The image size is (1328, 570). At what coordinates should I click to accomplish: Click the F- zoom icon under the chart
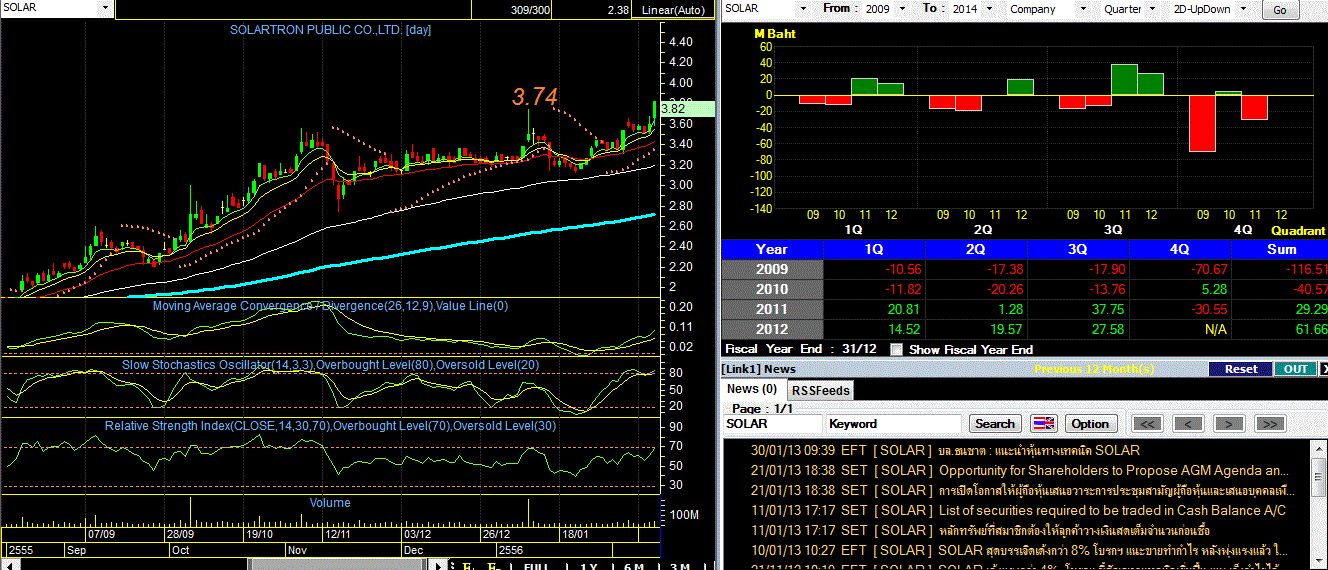(x=493, y=565)
